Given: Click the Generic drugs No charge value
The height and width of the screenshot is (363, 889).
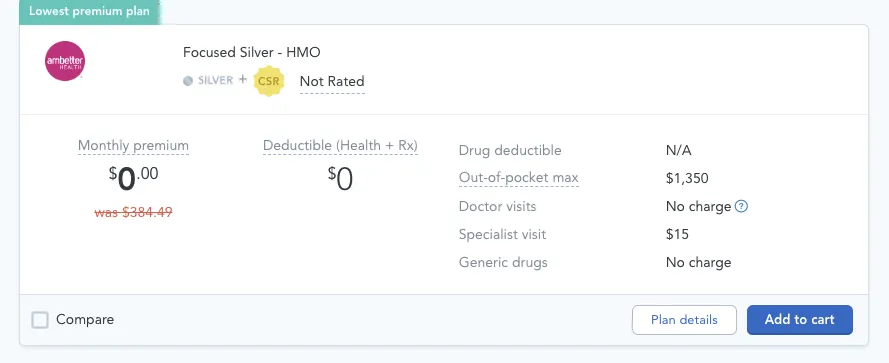Looking at the screenshot, I should 698,263.
